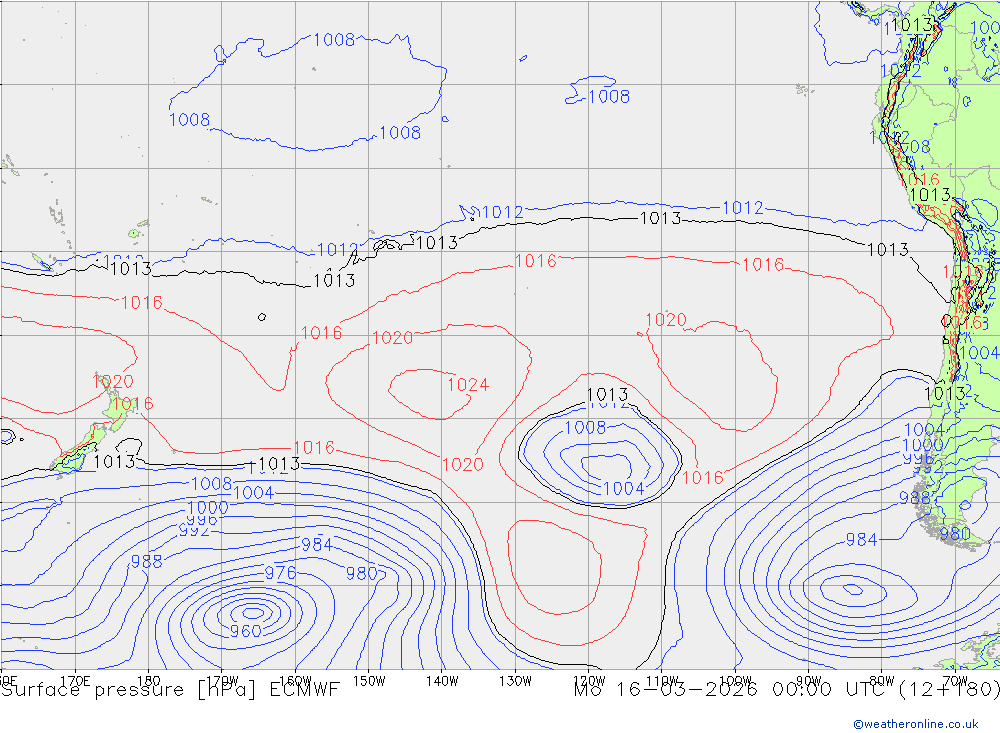Screen dimensions: 1000x733
Task: Click the 130W longitude axis label
Action: [515, 681]
